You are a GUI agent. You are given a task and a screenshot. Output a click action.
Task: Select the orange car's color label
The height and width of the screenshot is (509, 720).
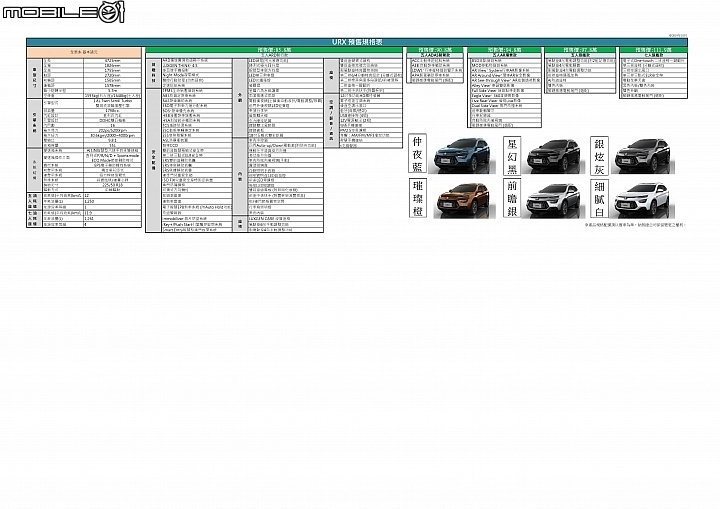click(x=417, y=198)
